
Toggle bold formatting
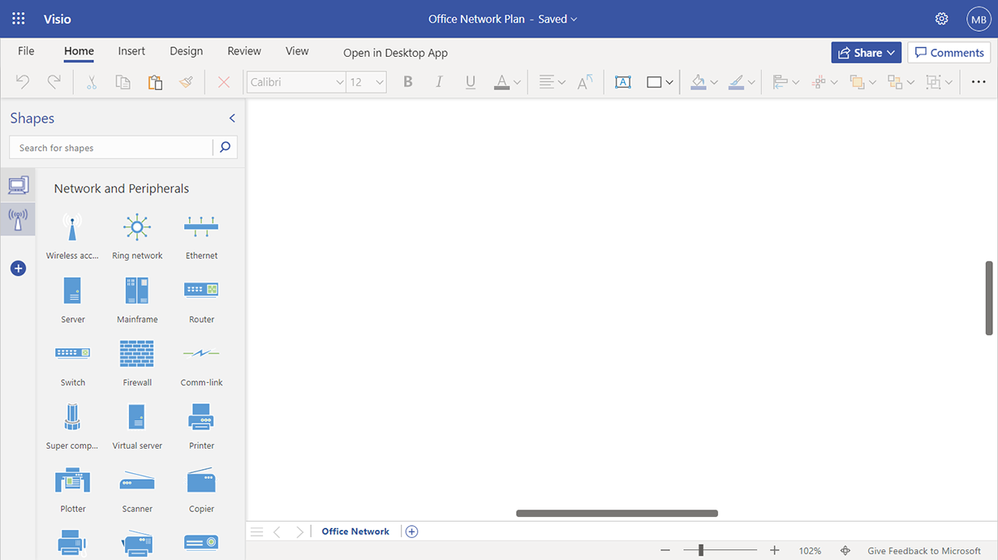coord(408,82)
